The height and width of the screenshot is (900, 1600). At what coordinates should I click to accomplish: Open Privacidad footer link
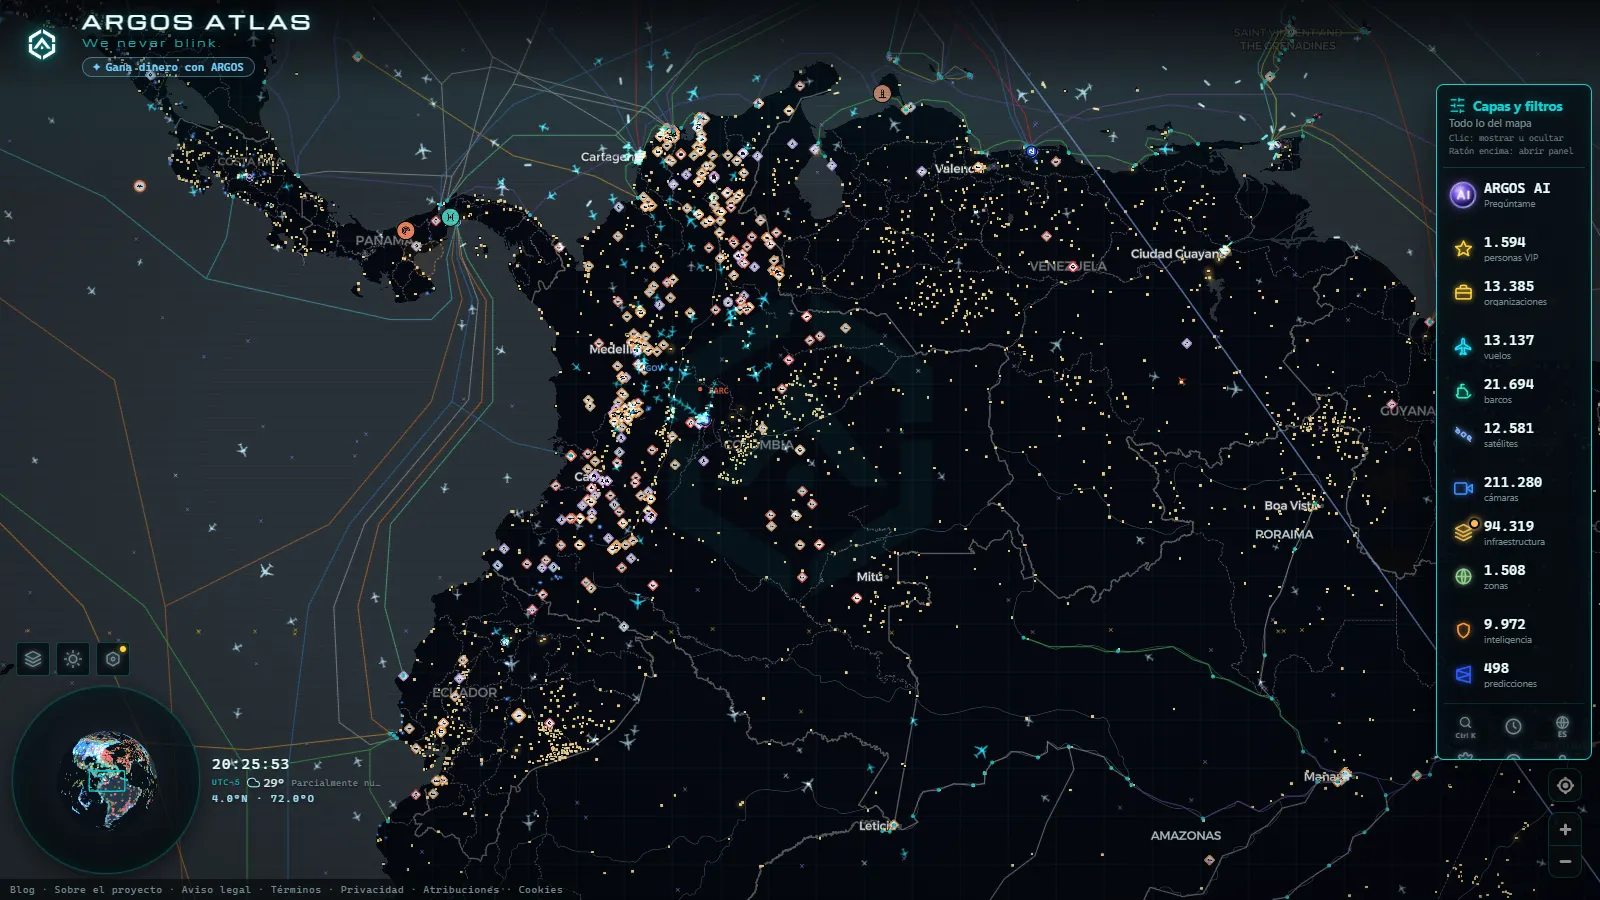[372, 890]
